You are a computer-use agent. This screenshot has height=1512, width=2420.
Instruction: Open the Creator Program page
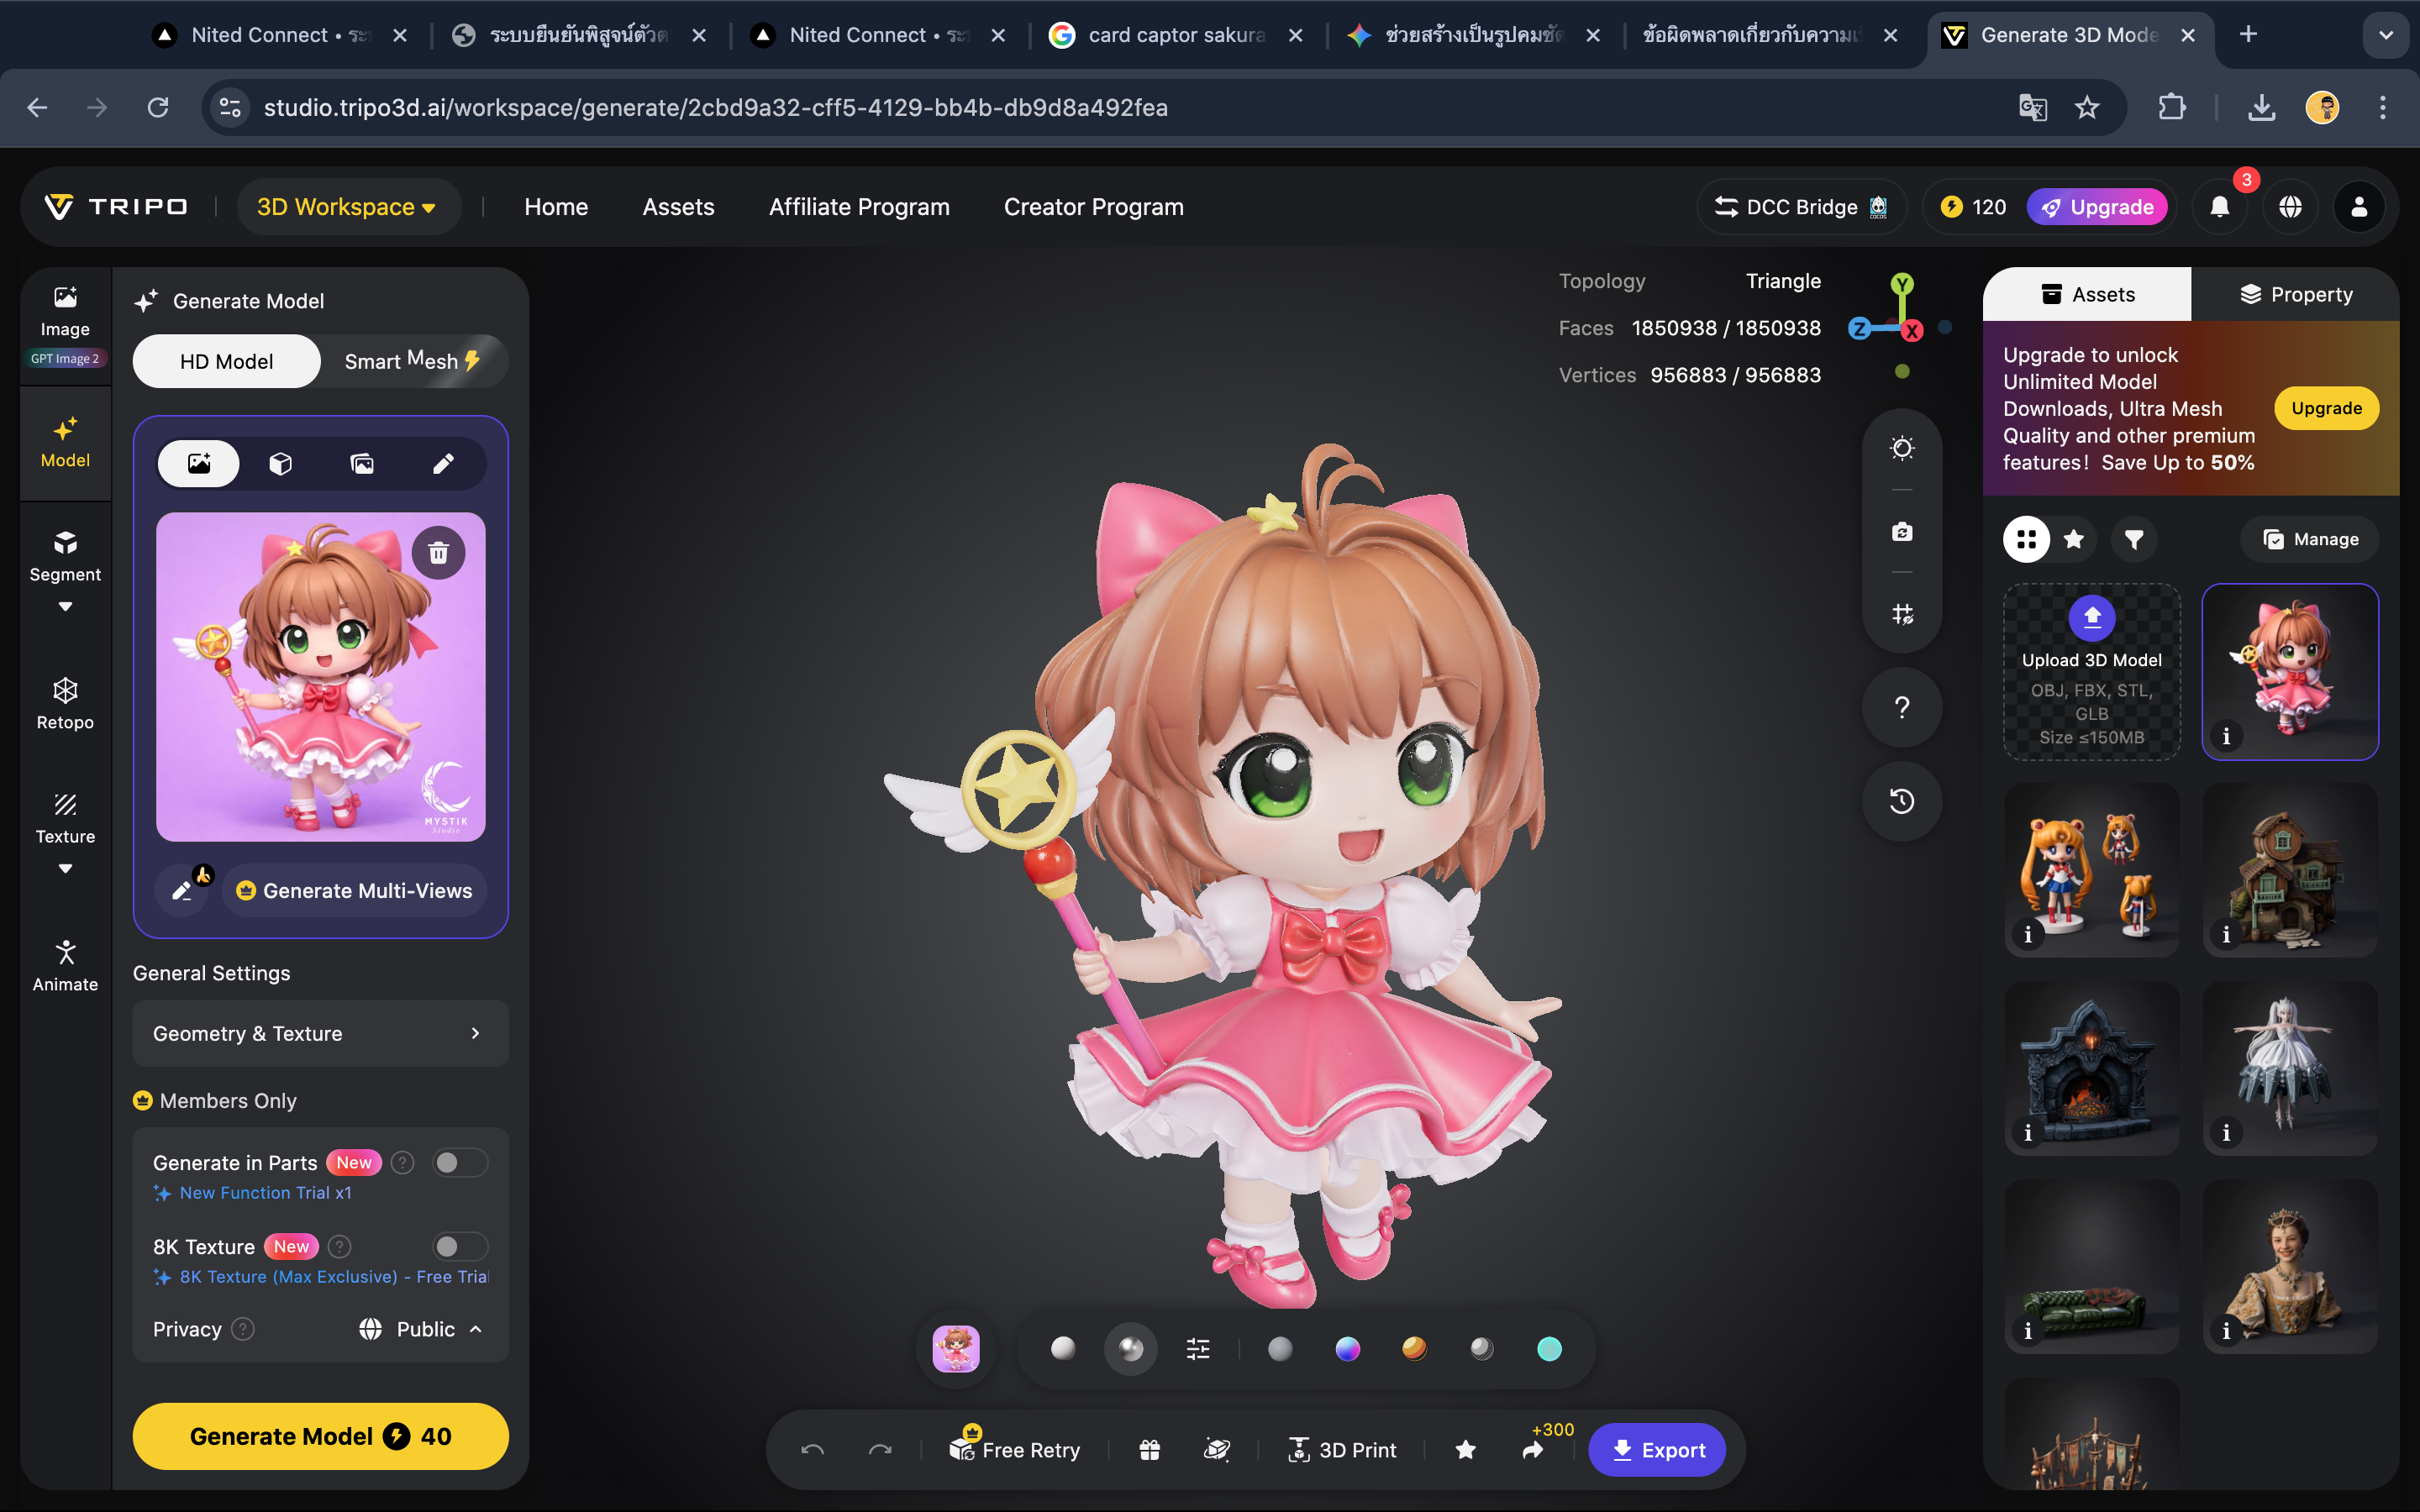pos(1094,207)
